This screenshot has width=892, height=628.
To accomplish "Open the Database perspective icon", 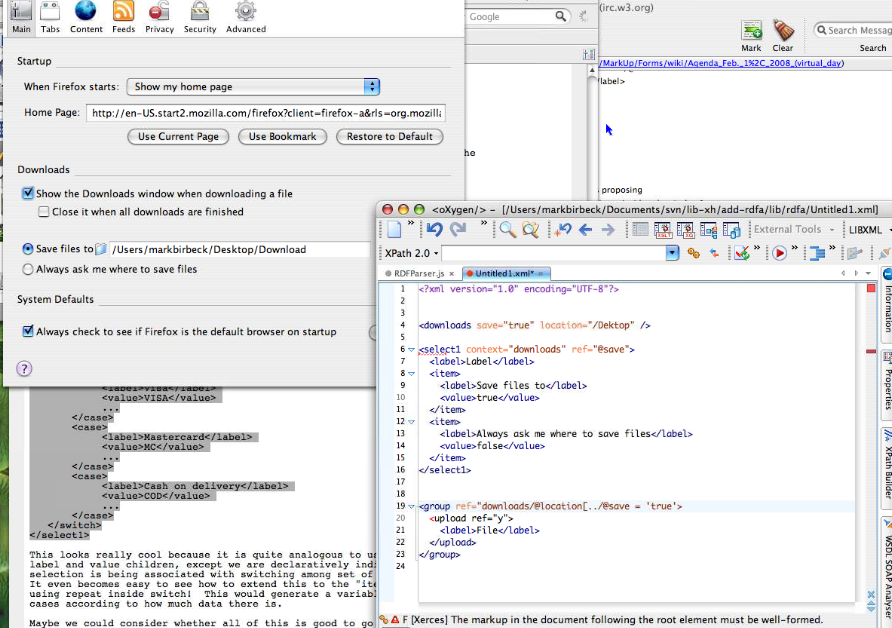I will (732, 229).
